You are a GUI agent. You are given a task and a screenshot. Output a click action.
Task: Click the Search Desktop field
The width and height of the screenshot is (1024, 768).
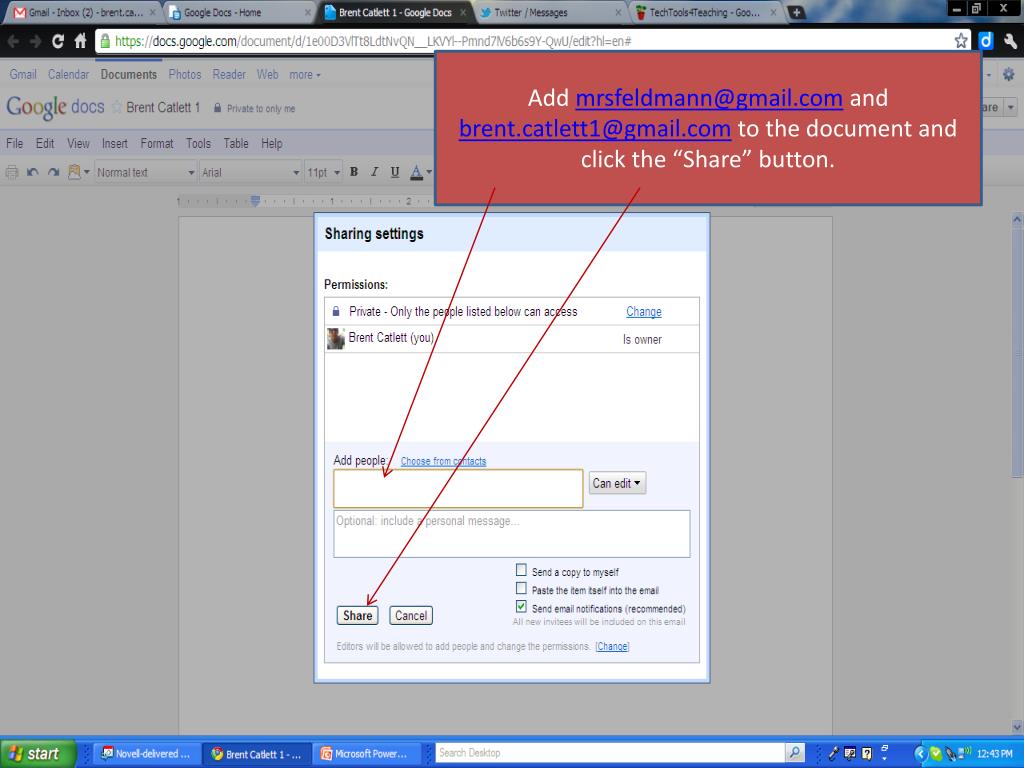610,753
